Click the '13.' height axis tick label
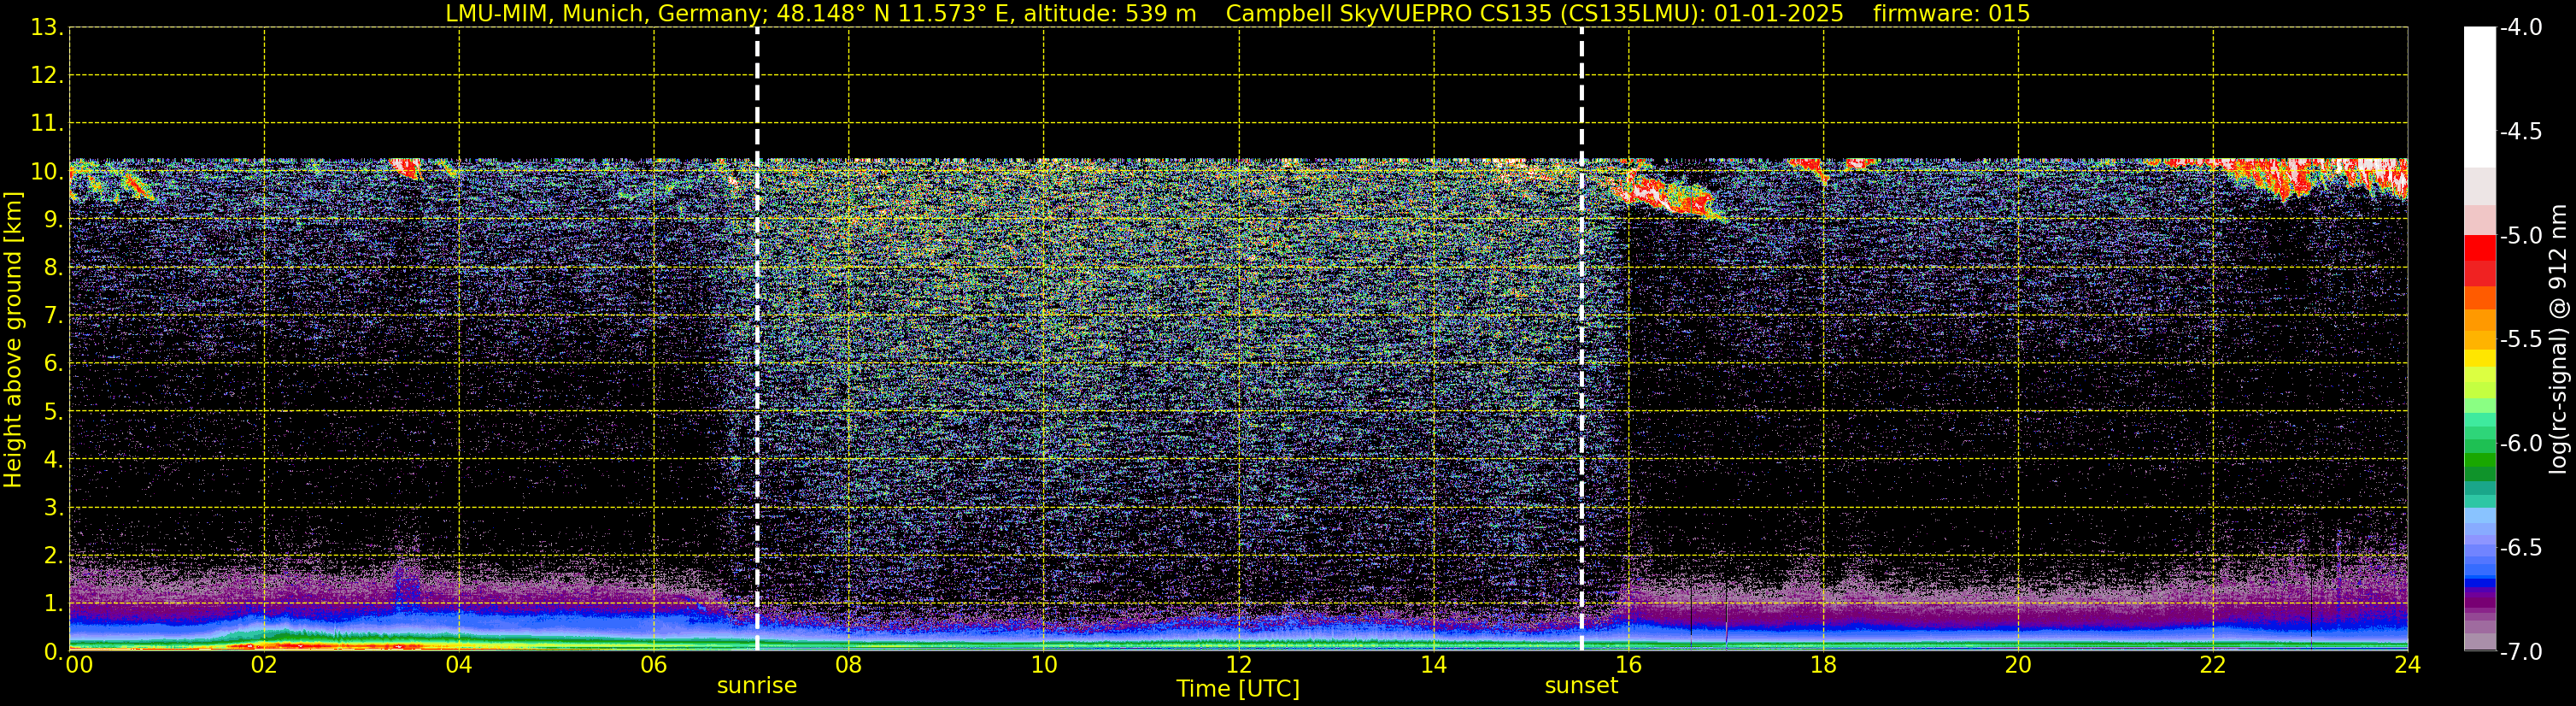This screenshot has width=2576, height=706. (x=47, y=28)
